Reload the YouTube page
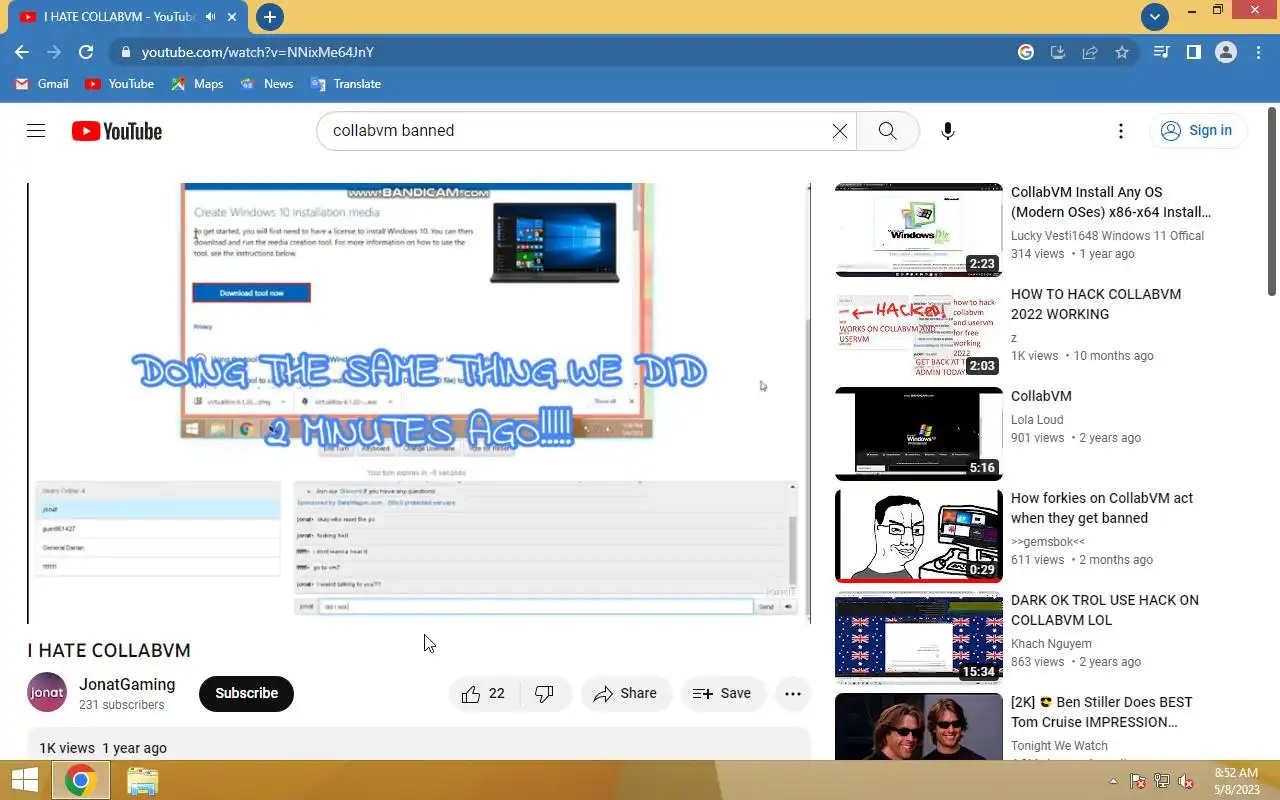 [x=86, y=52]
